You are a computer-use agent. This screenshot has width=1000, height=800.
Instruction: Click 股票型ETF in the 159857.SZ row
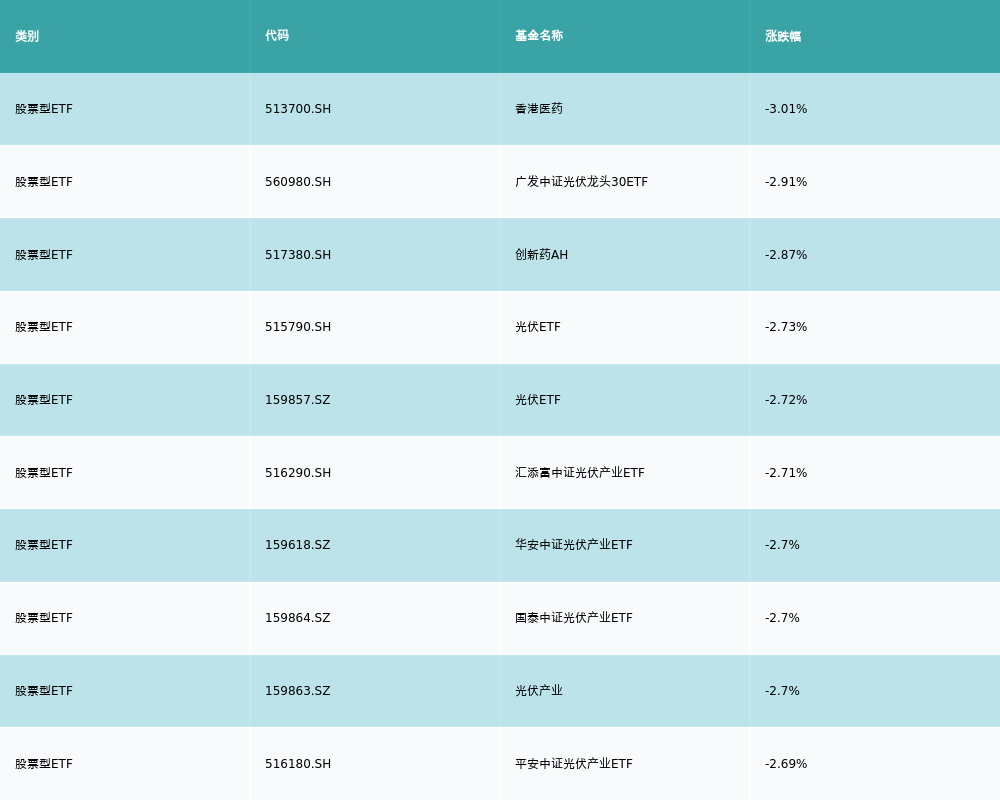44,400
